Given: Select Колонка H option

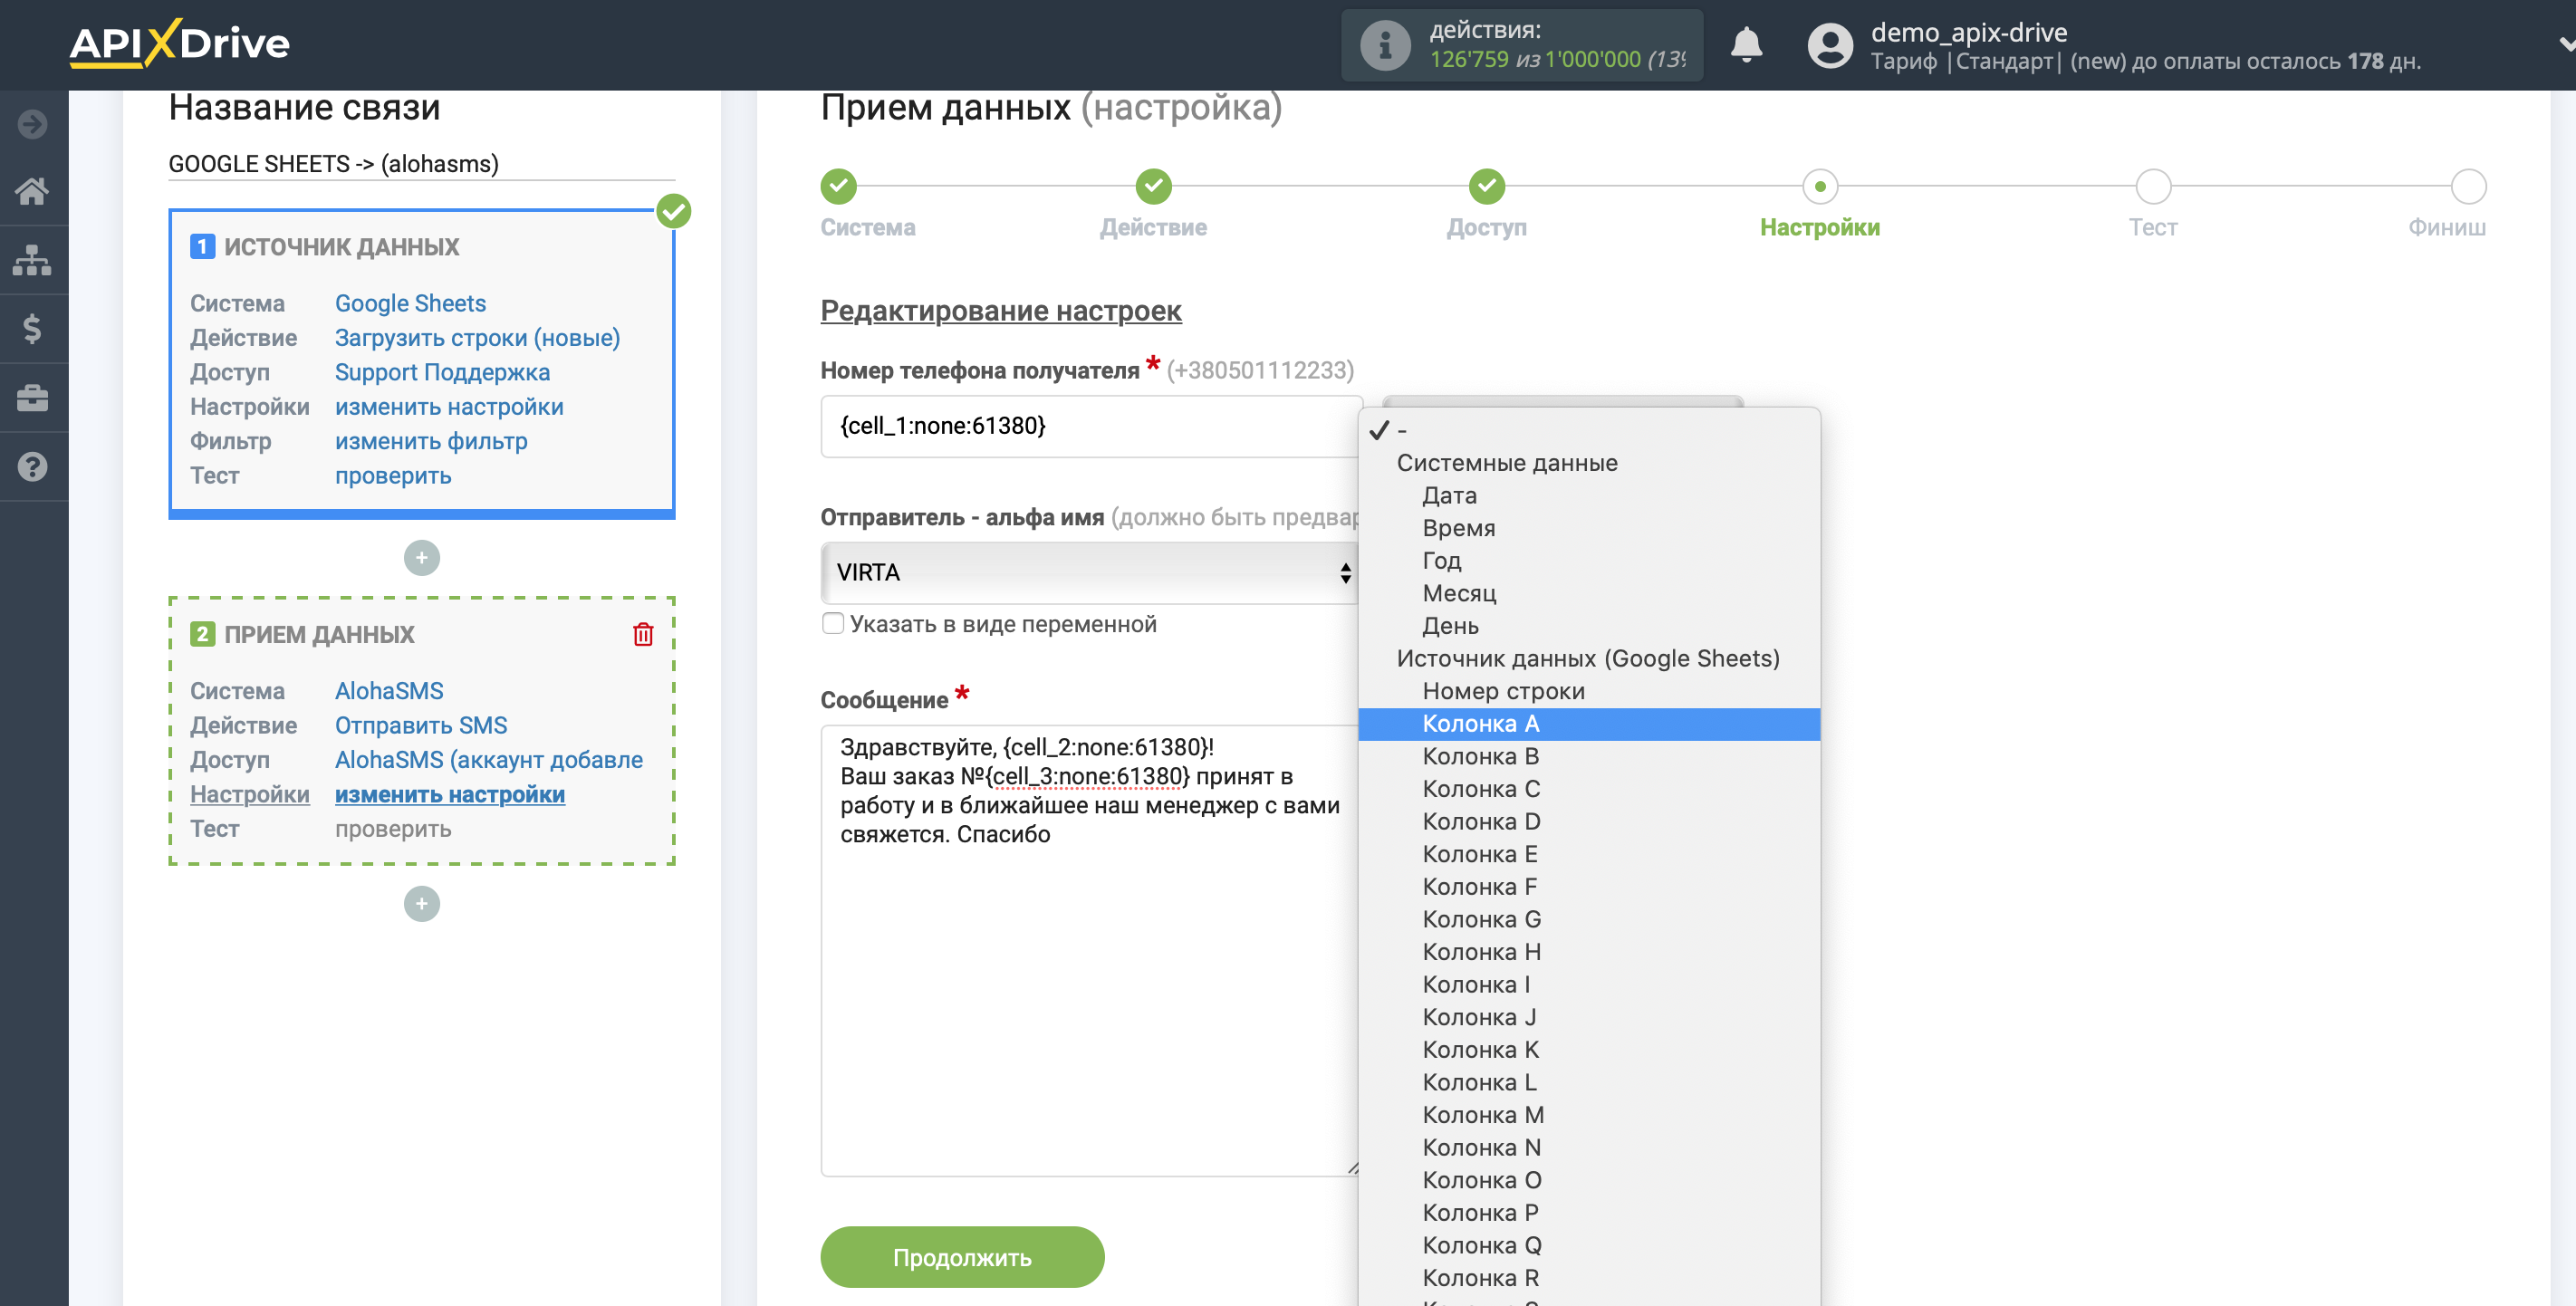Looking at the screenshot, I should (1589, 952).
